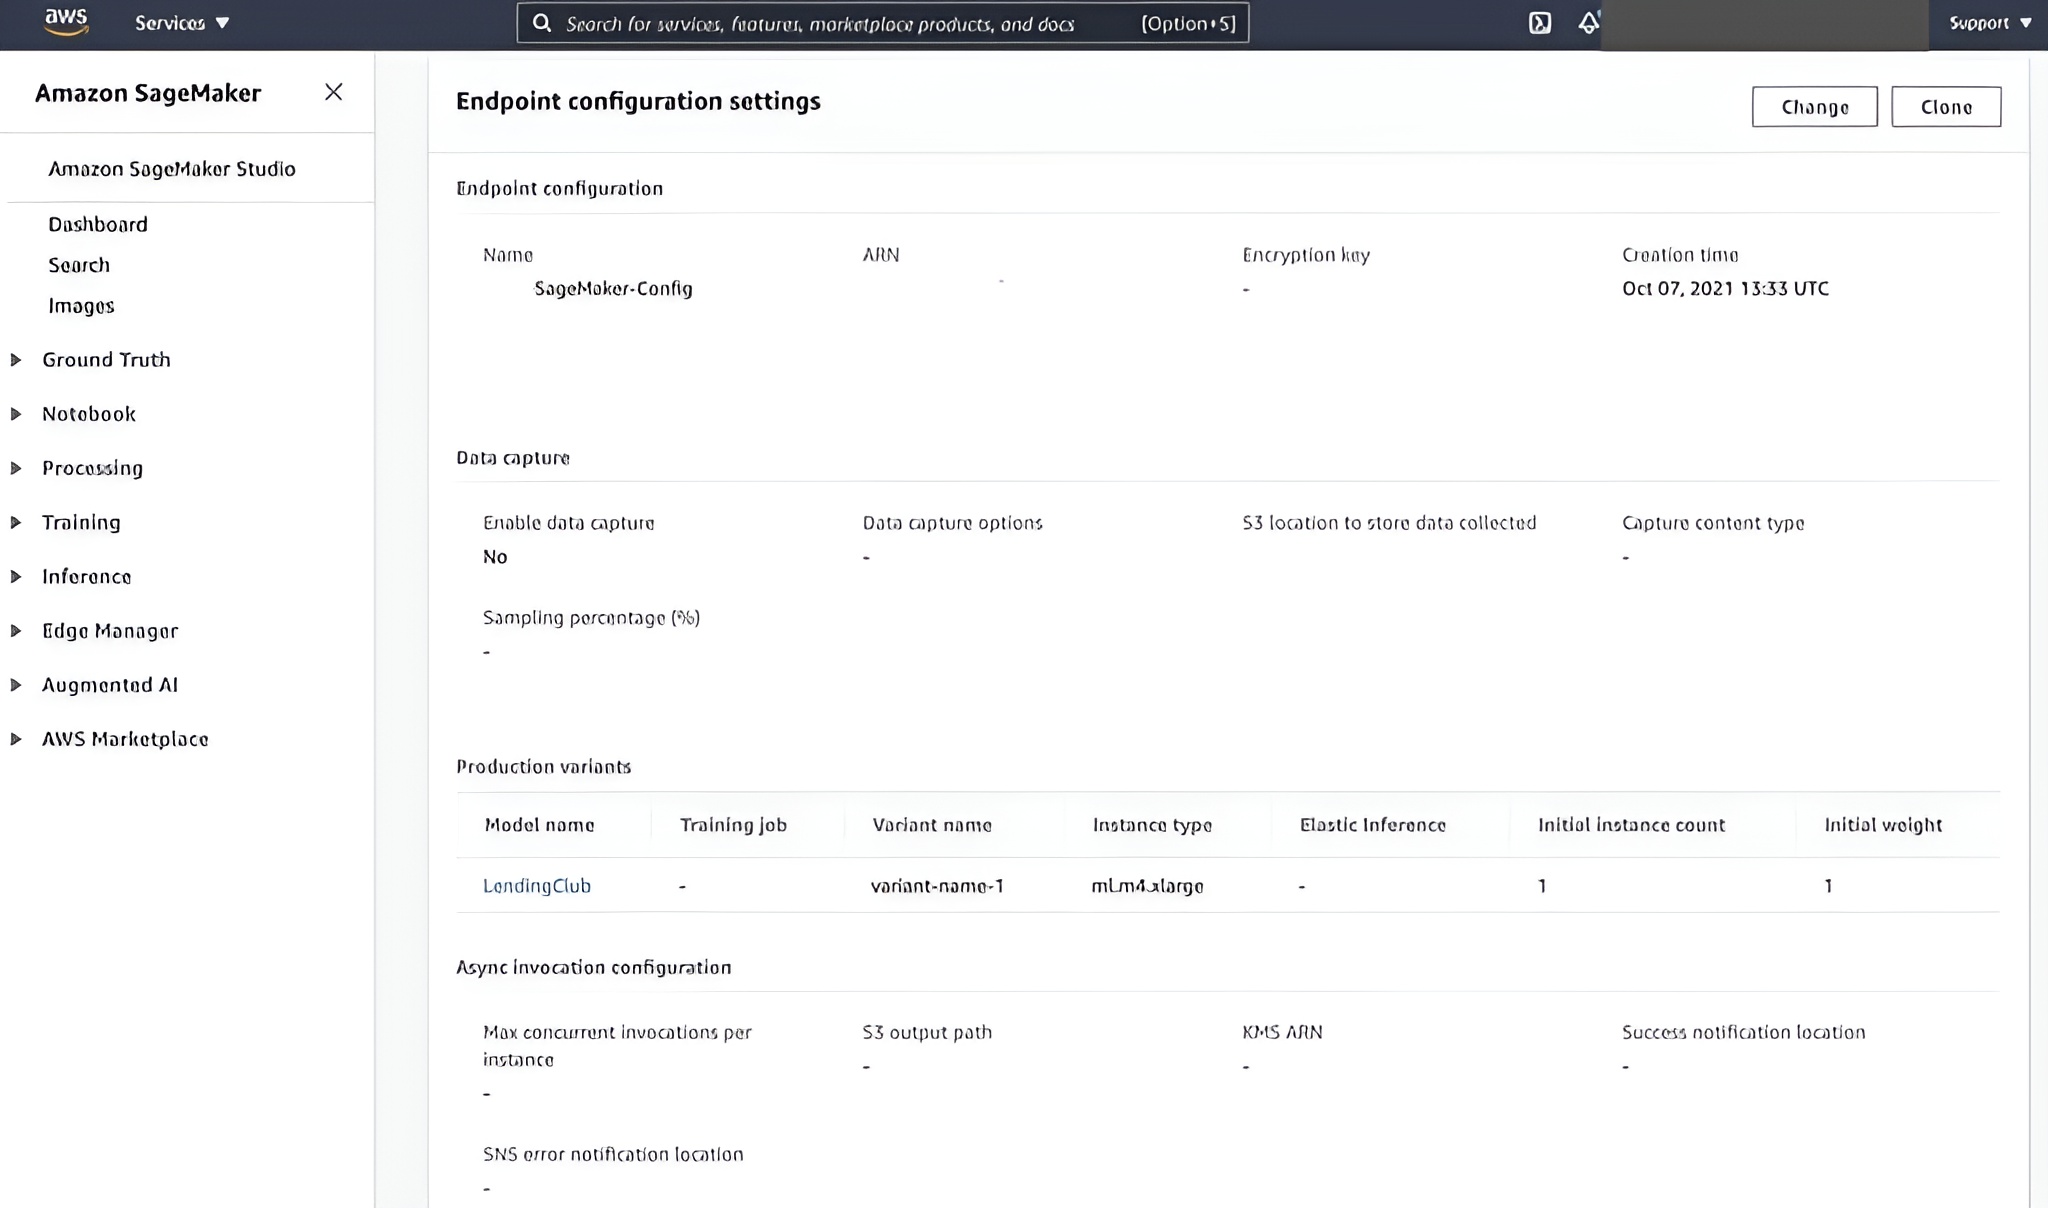Click inside the services search field
This screenshot has height=1208, width=2048.
tap(880, 23)
